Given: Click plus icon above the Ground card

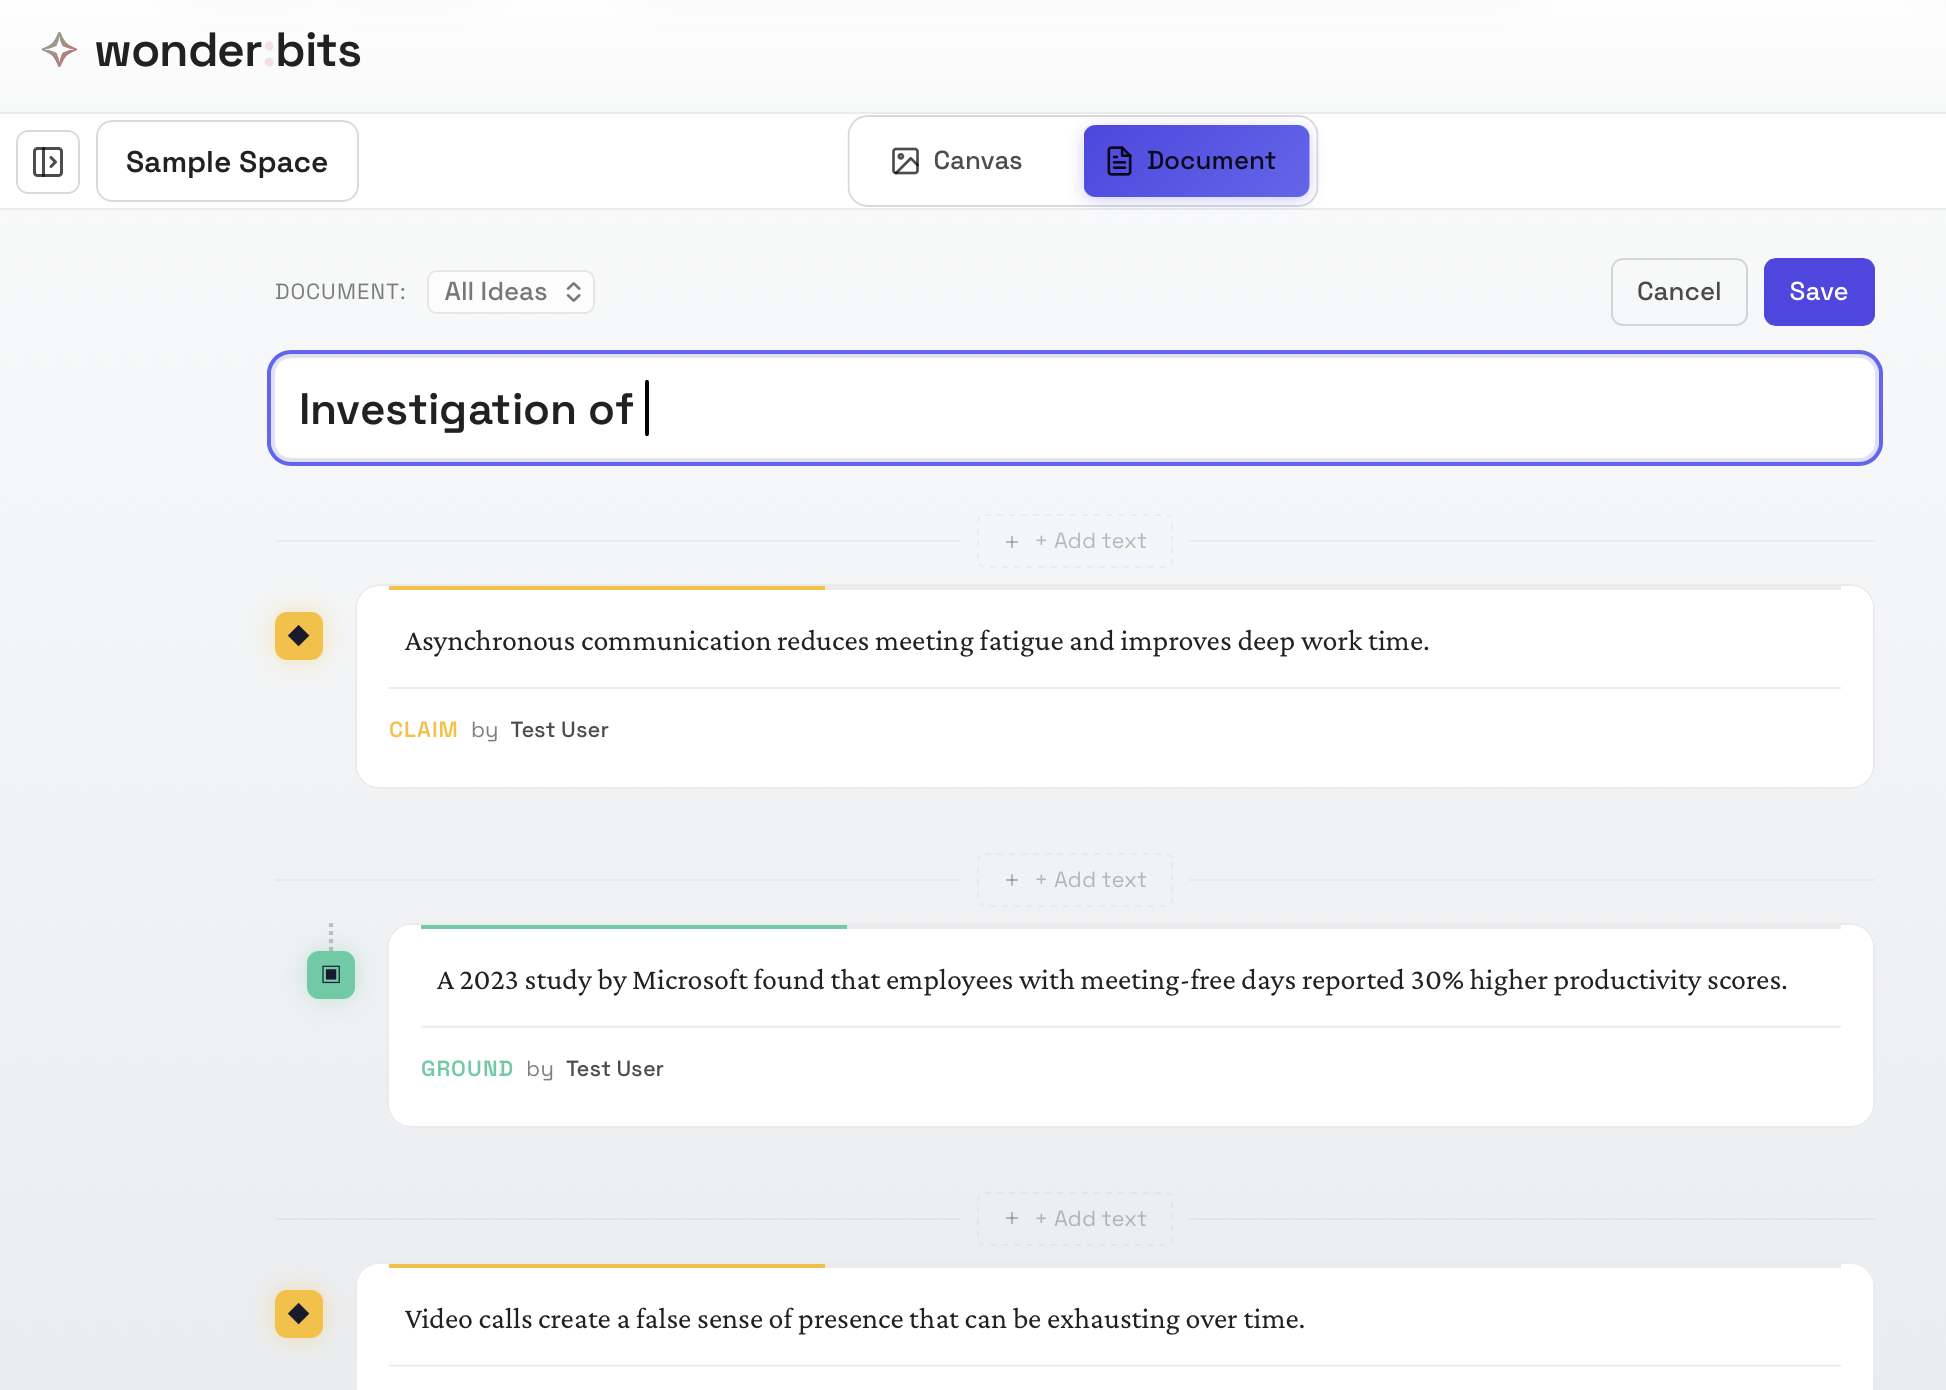Looking at the screenshot, I should [1012, 881].
